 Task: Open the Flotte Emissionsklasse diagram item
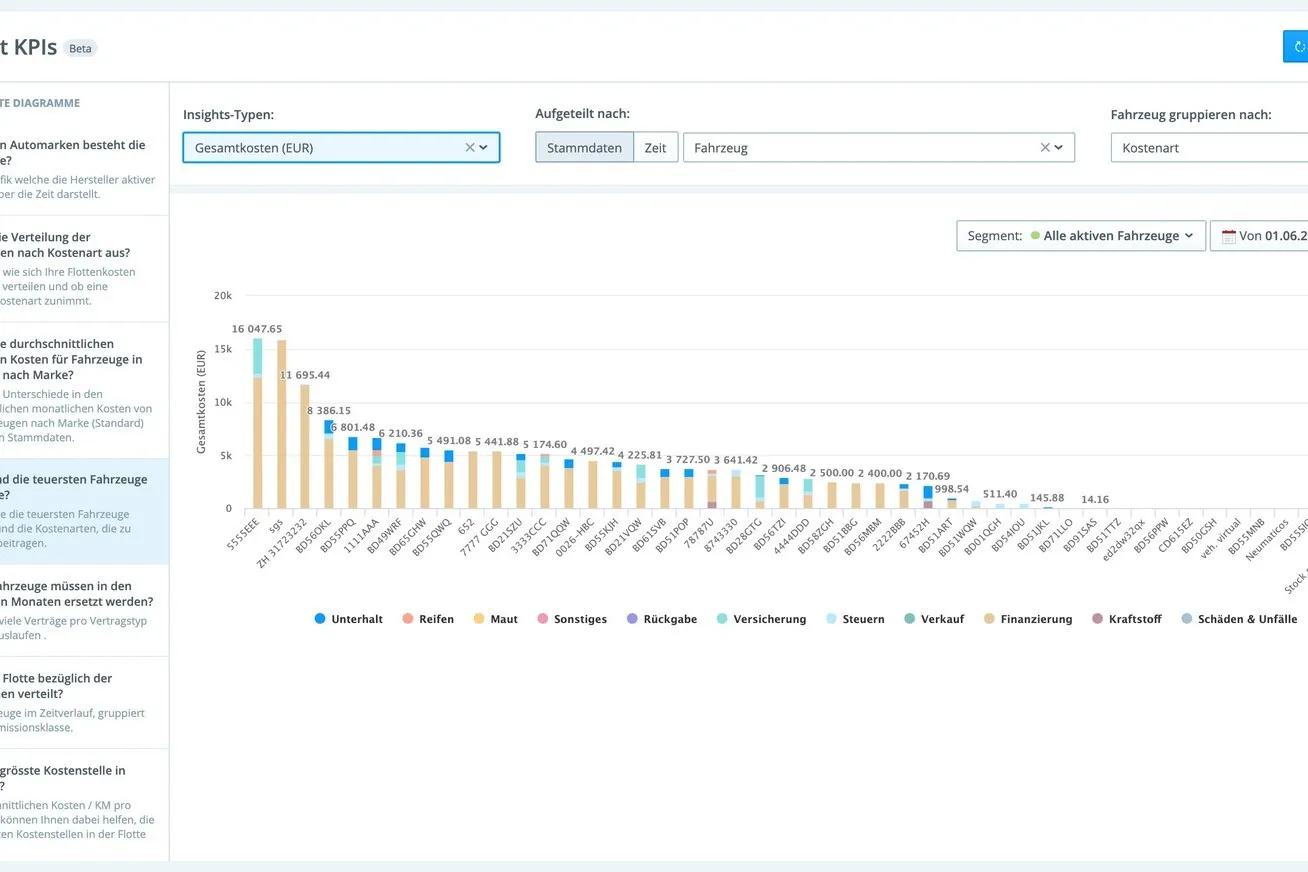tap(84, 702)
